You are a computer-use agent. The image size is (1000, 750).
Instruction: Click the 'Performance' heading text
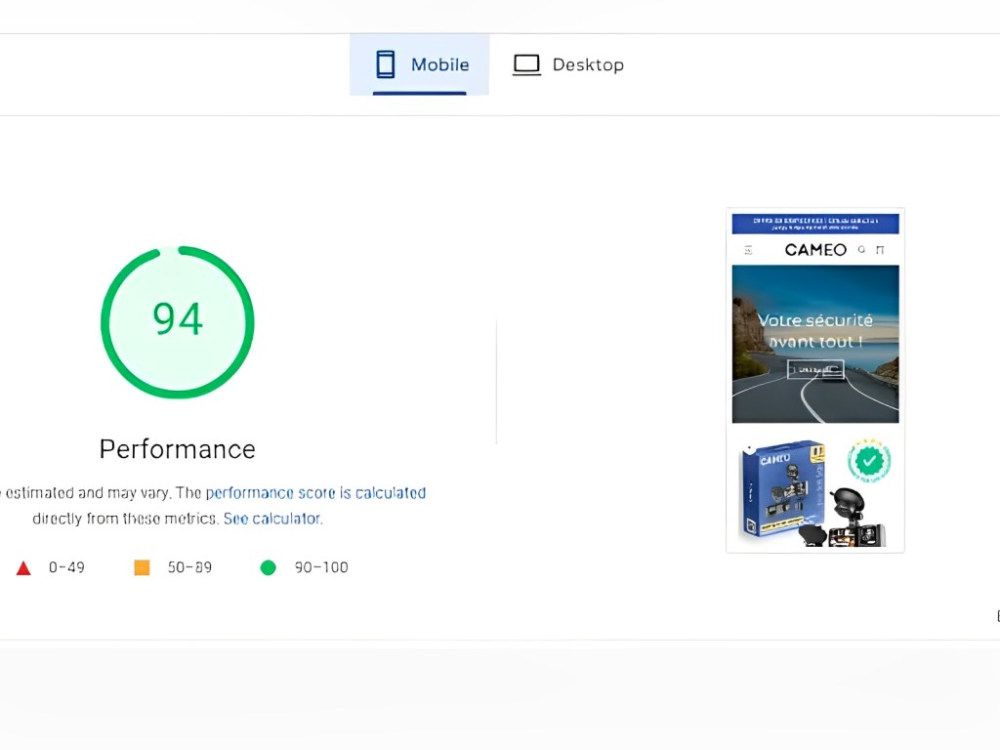(177, 450)
